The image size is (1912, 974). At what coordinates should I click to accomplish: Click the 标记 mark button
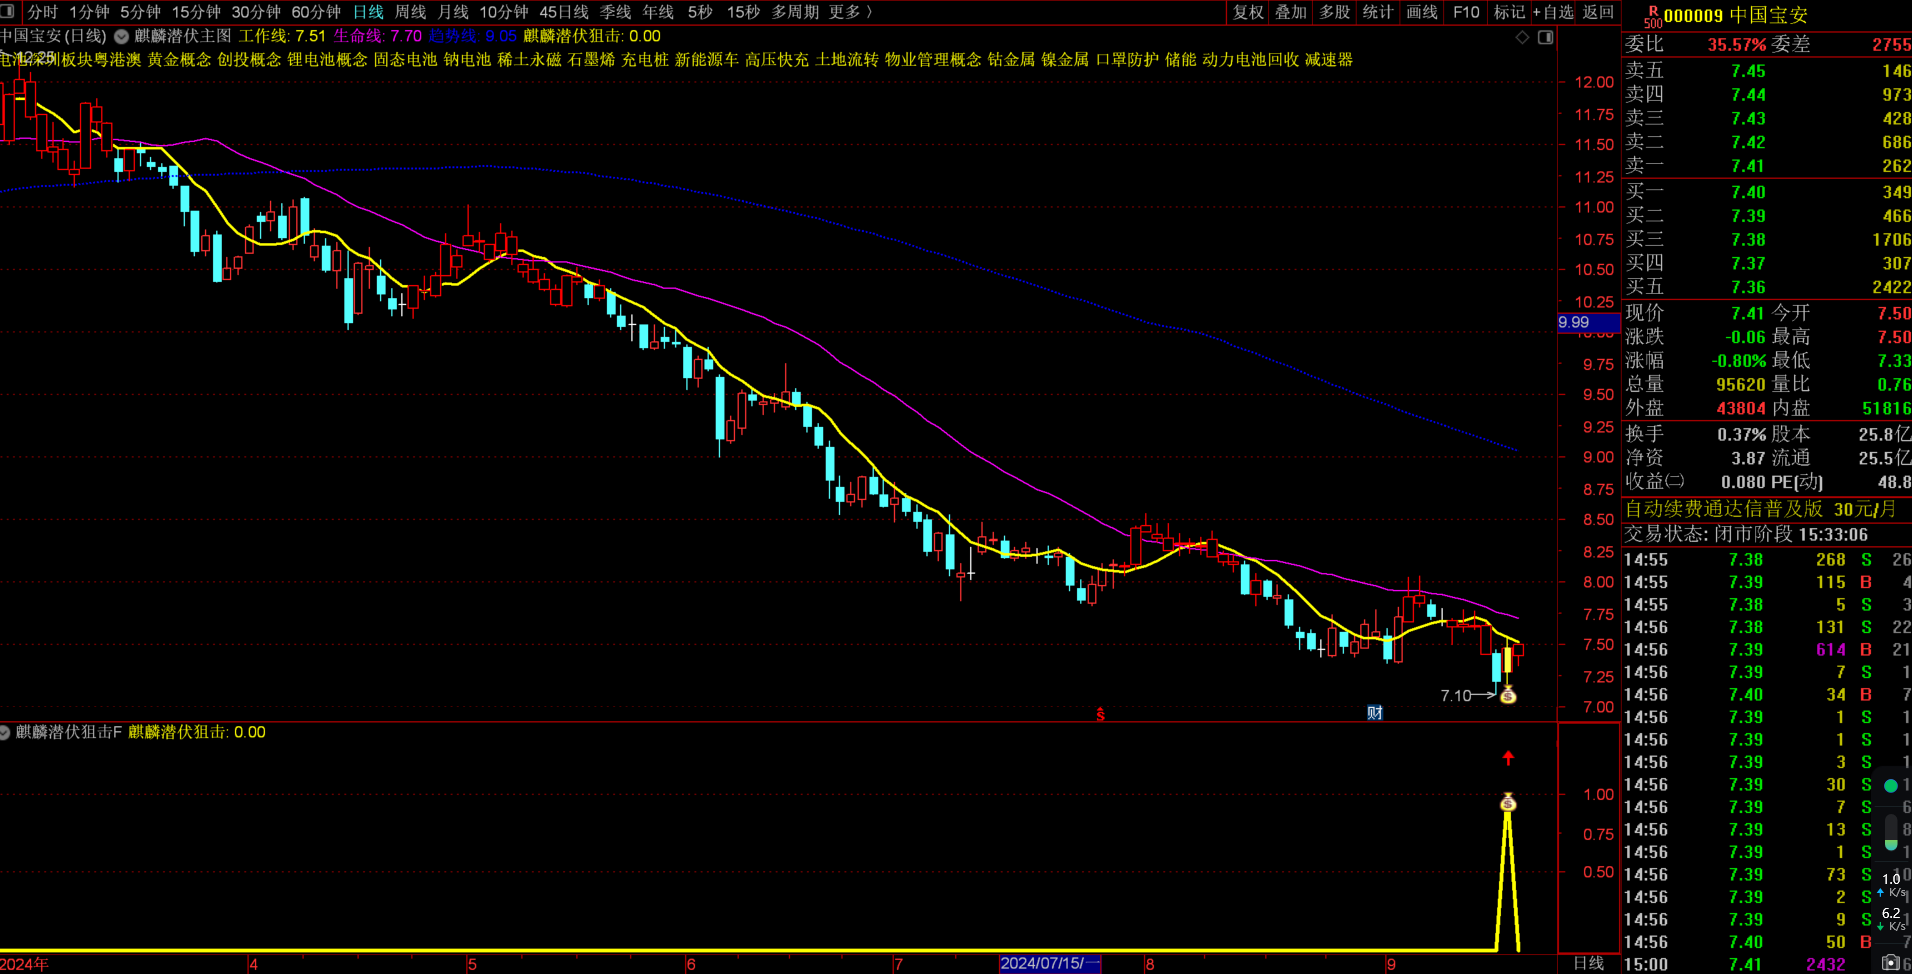pyautogui.click(x=1509, y=12)
